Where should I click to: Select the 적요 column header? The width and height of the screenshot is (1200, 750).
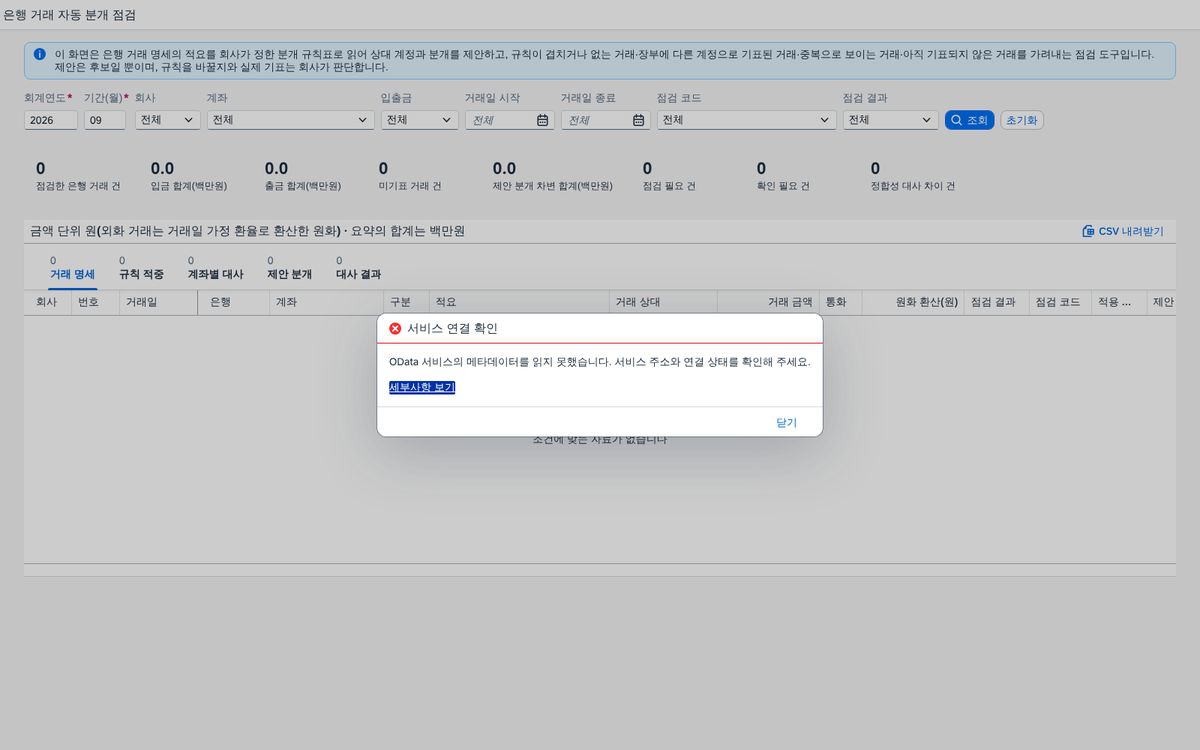519,302
